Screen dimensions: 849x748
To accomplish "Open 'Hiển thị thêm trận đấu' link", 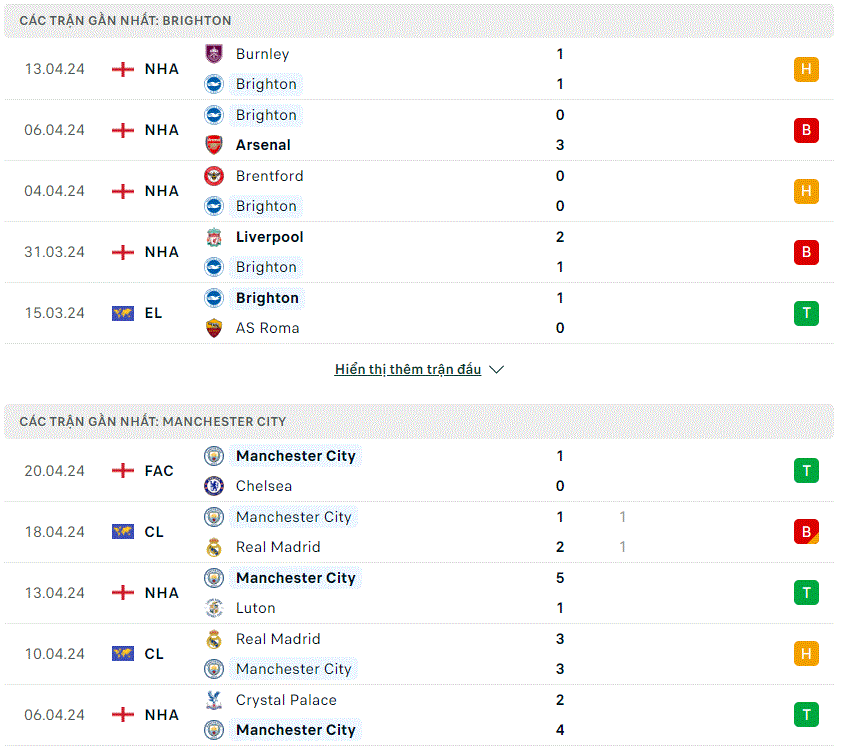I will click(x=408, y=369).
